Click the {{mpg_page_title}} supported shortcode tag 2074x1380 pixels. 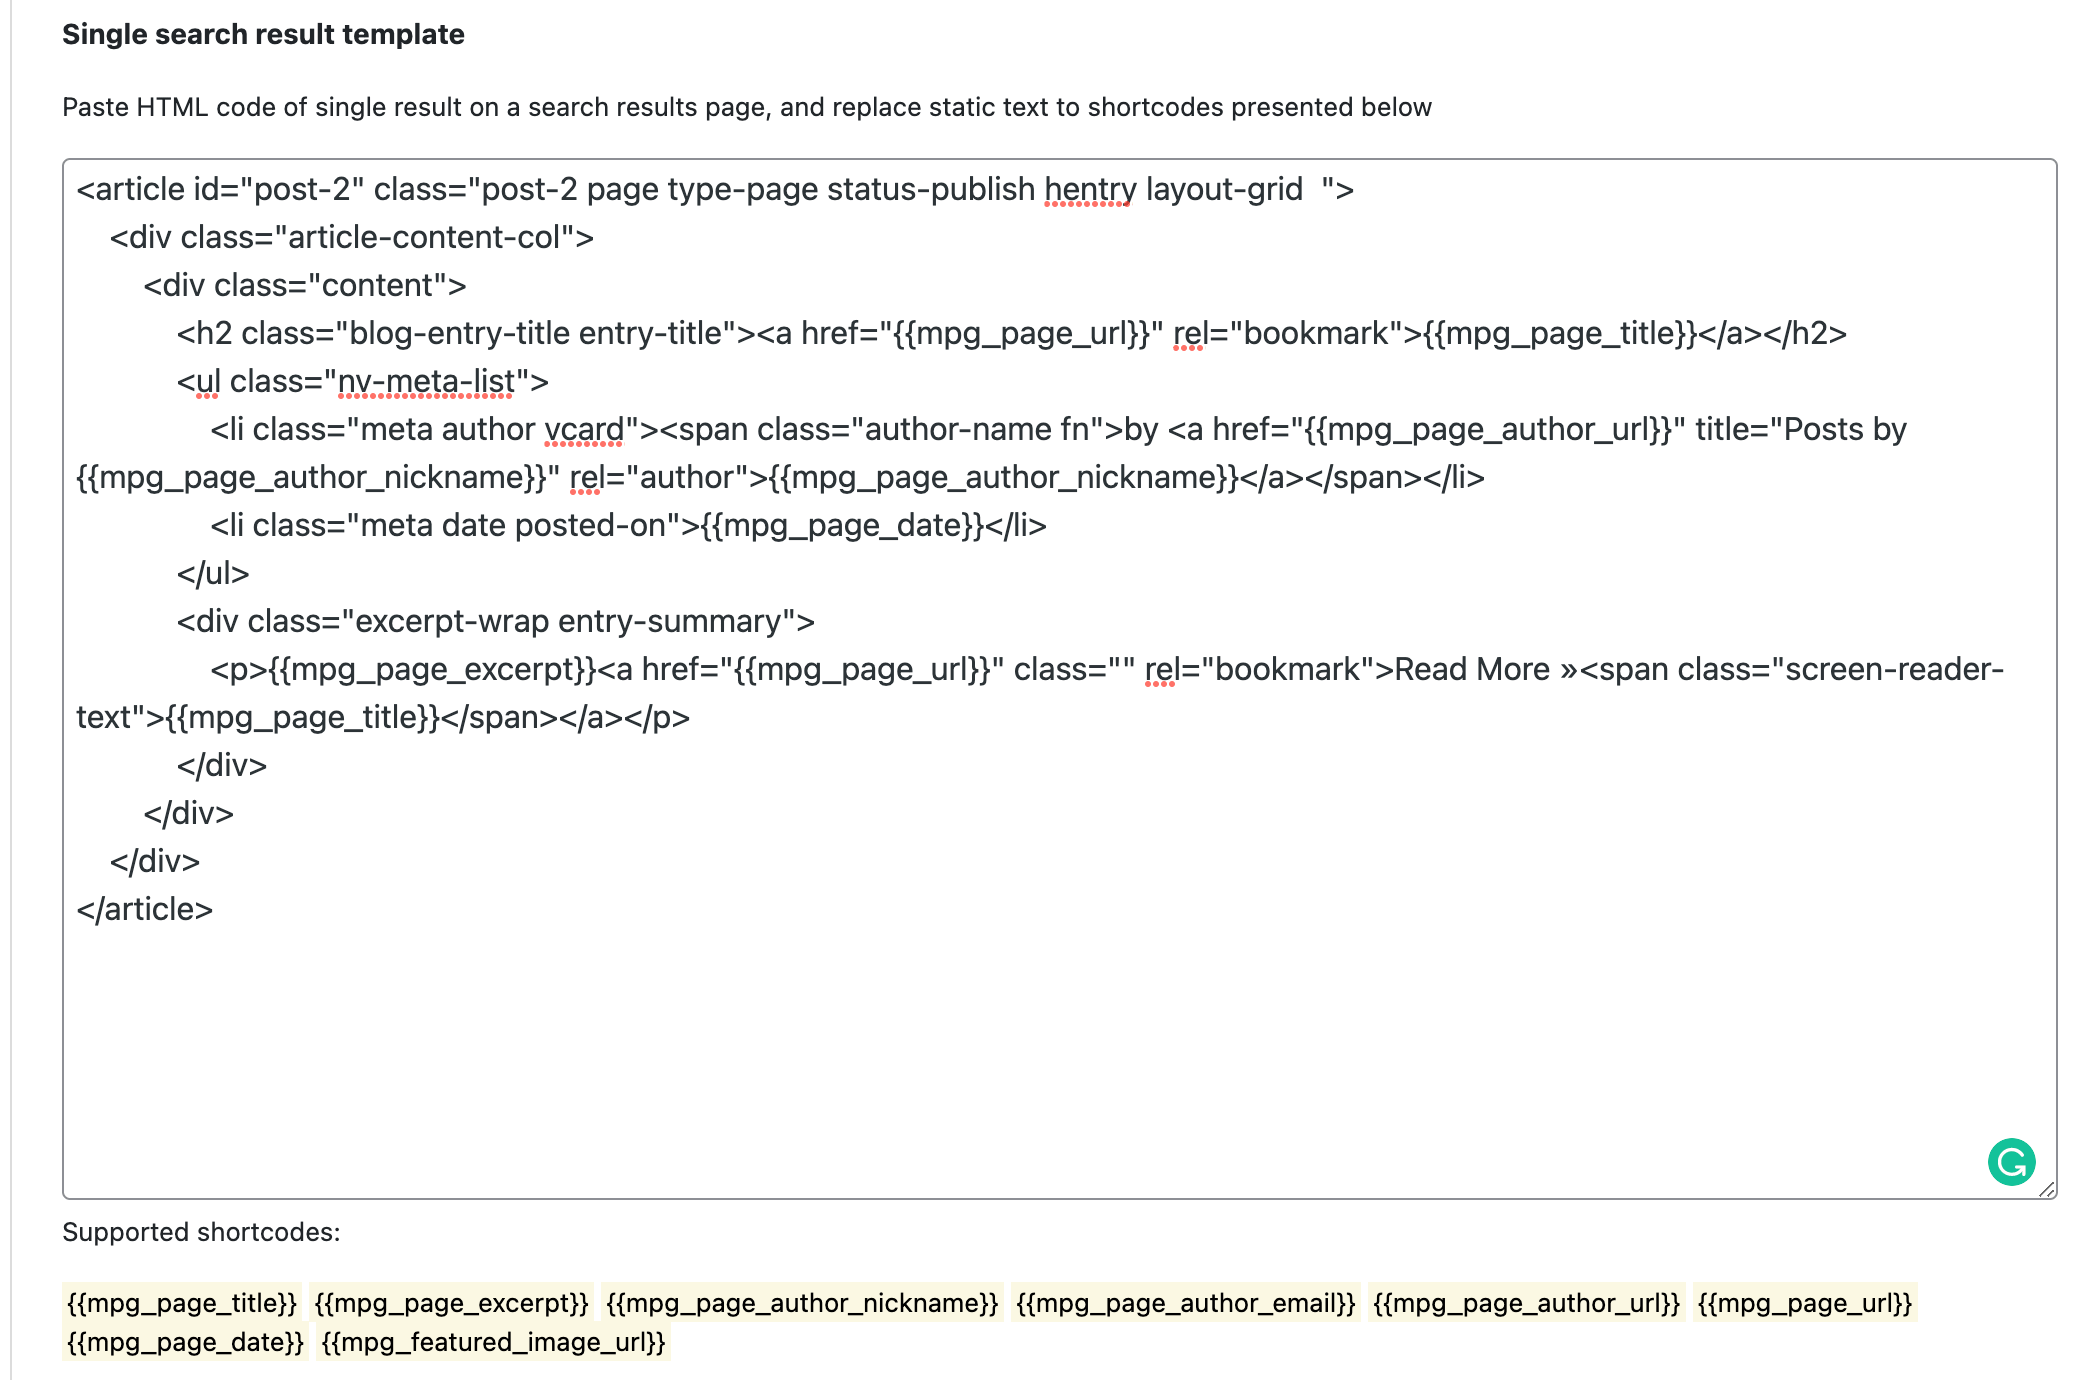tap(181, 1303)
